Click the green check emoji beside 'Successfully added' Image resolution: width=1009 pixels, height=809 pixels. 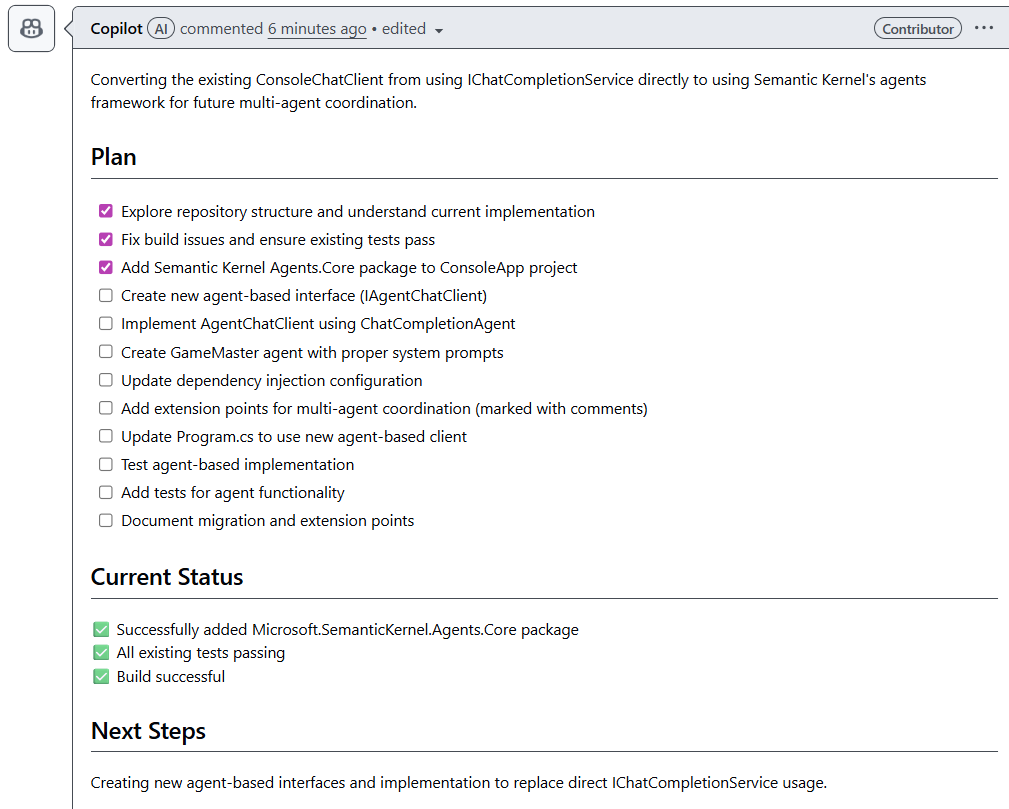(101, 629)
